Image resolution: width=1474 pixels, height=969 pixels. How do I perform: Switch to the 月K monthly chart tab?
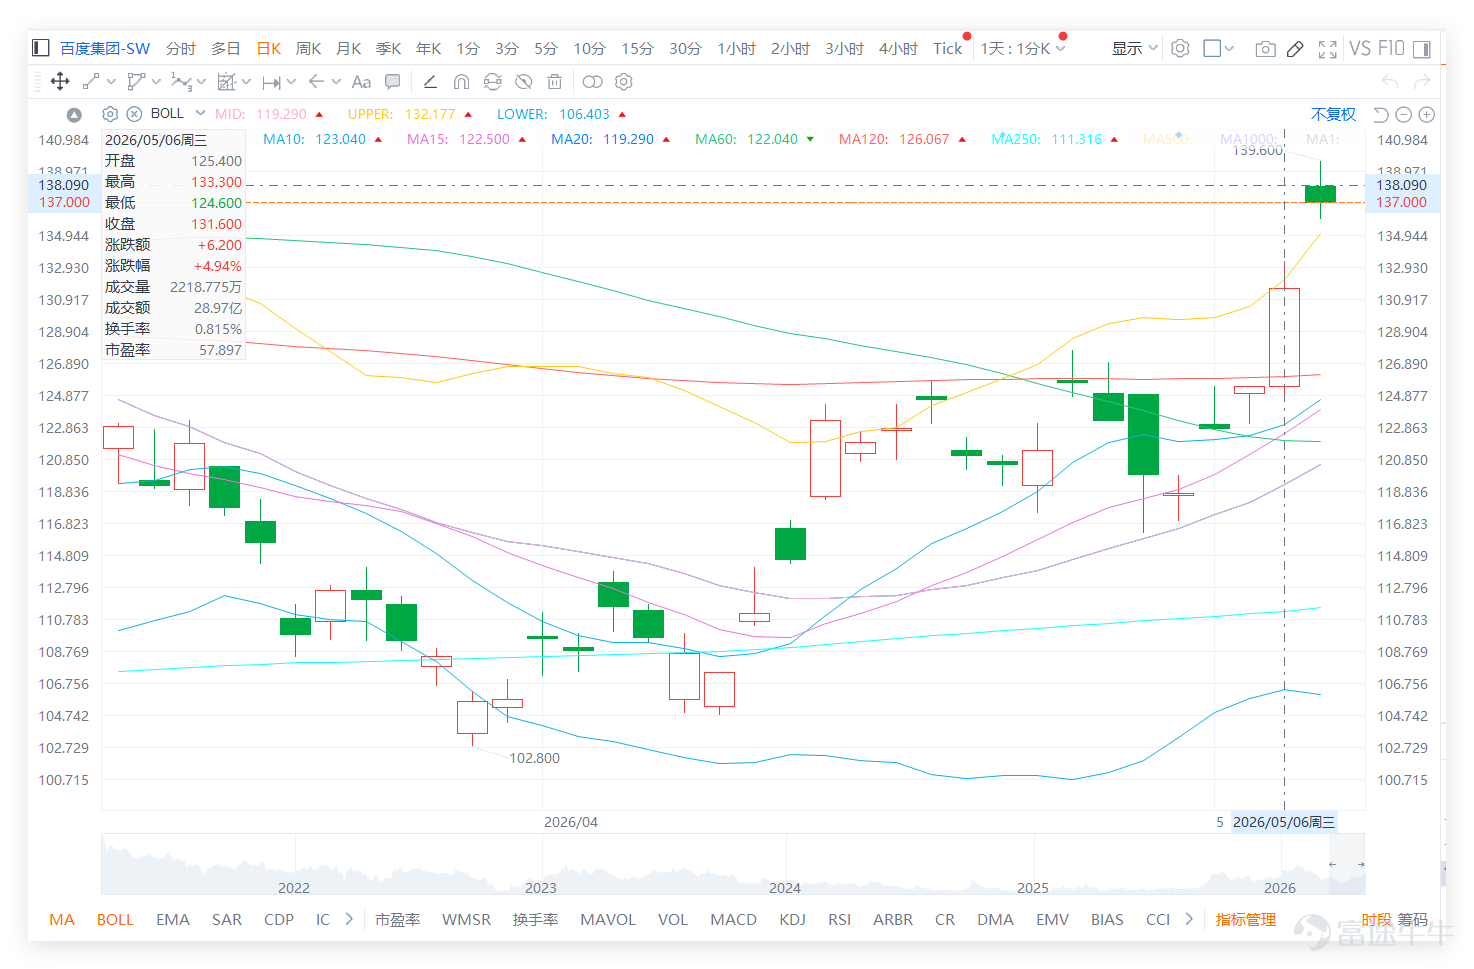coord(349,48)
